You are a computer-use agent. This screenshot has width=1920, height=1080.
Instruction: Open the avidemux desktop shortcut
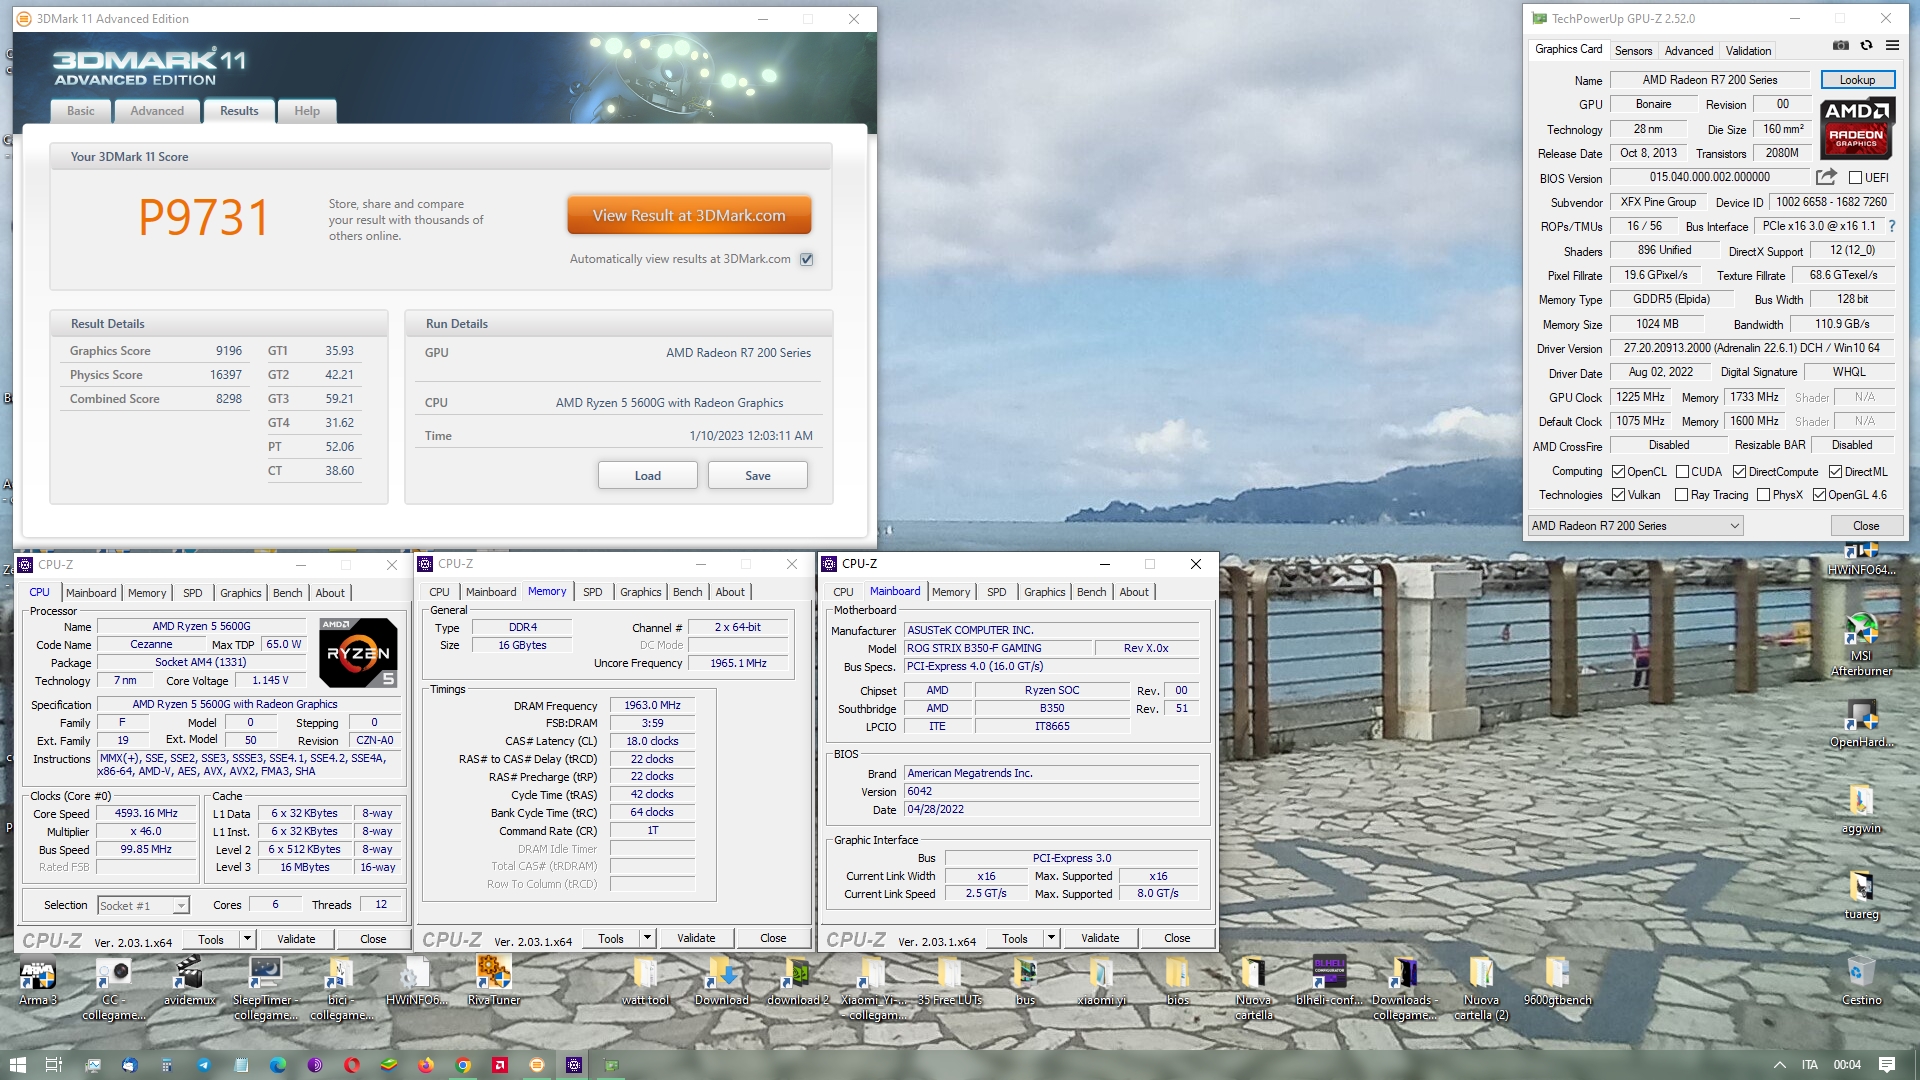[x=189, y=982]
